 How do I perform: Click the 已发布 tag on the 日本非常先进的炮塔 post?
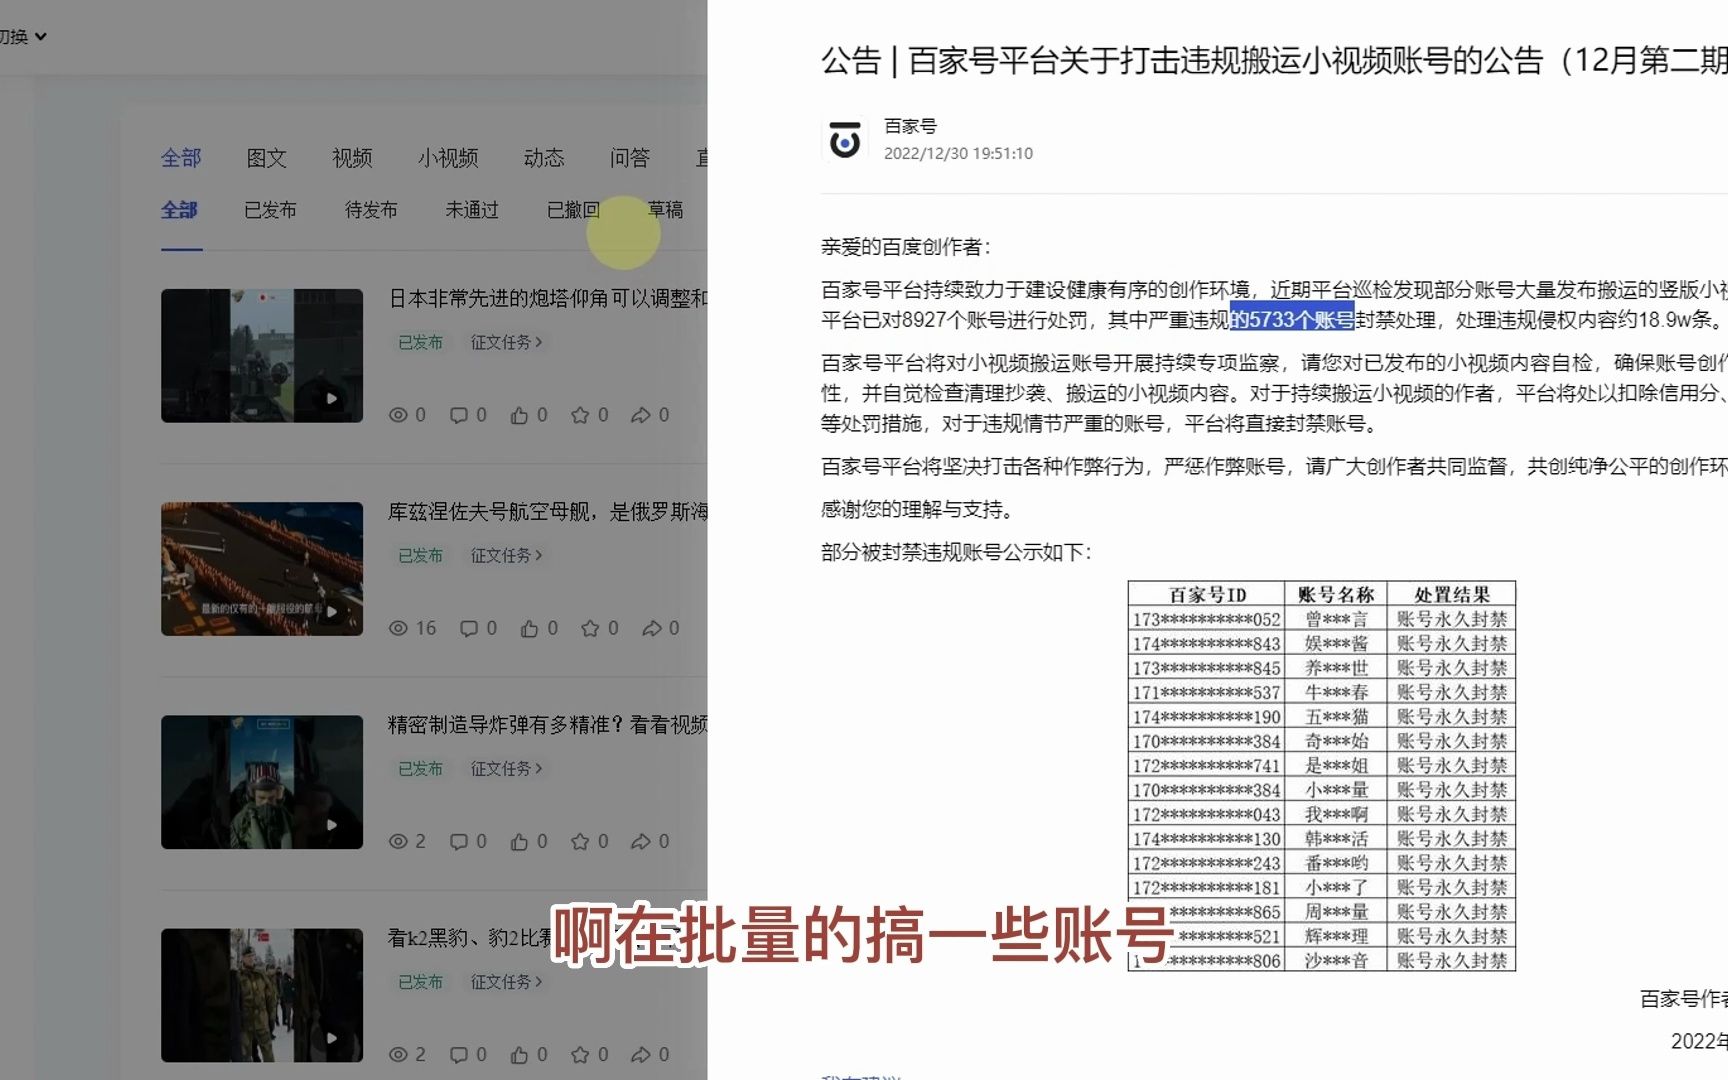pyautogui.click(x=420, y=342)
